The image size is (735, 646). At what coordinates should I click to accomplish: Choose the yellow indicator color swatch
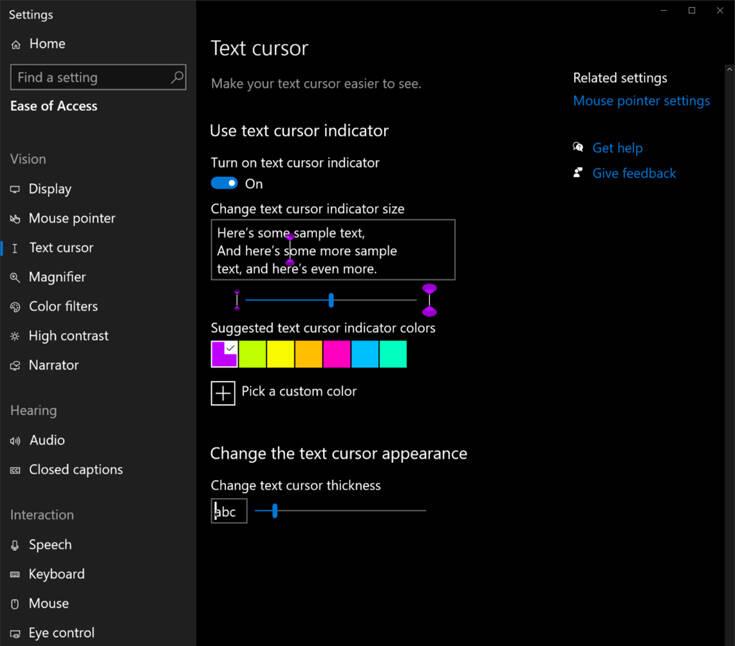pyautogui.click(x=281, y=354)
